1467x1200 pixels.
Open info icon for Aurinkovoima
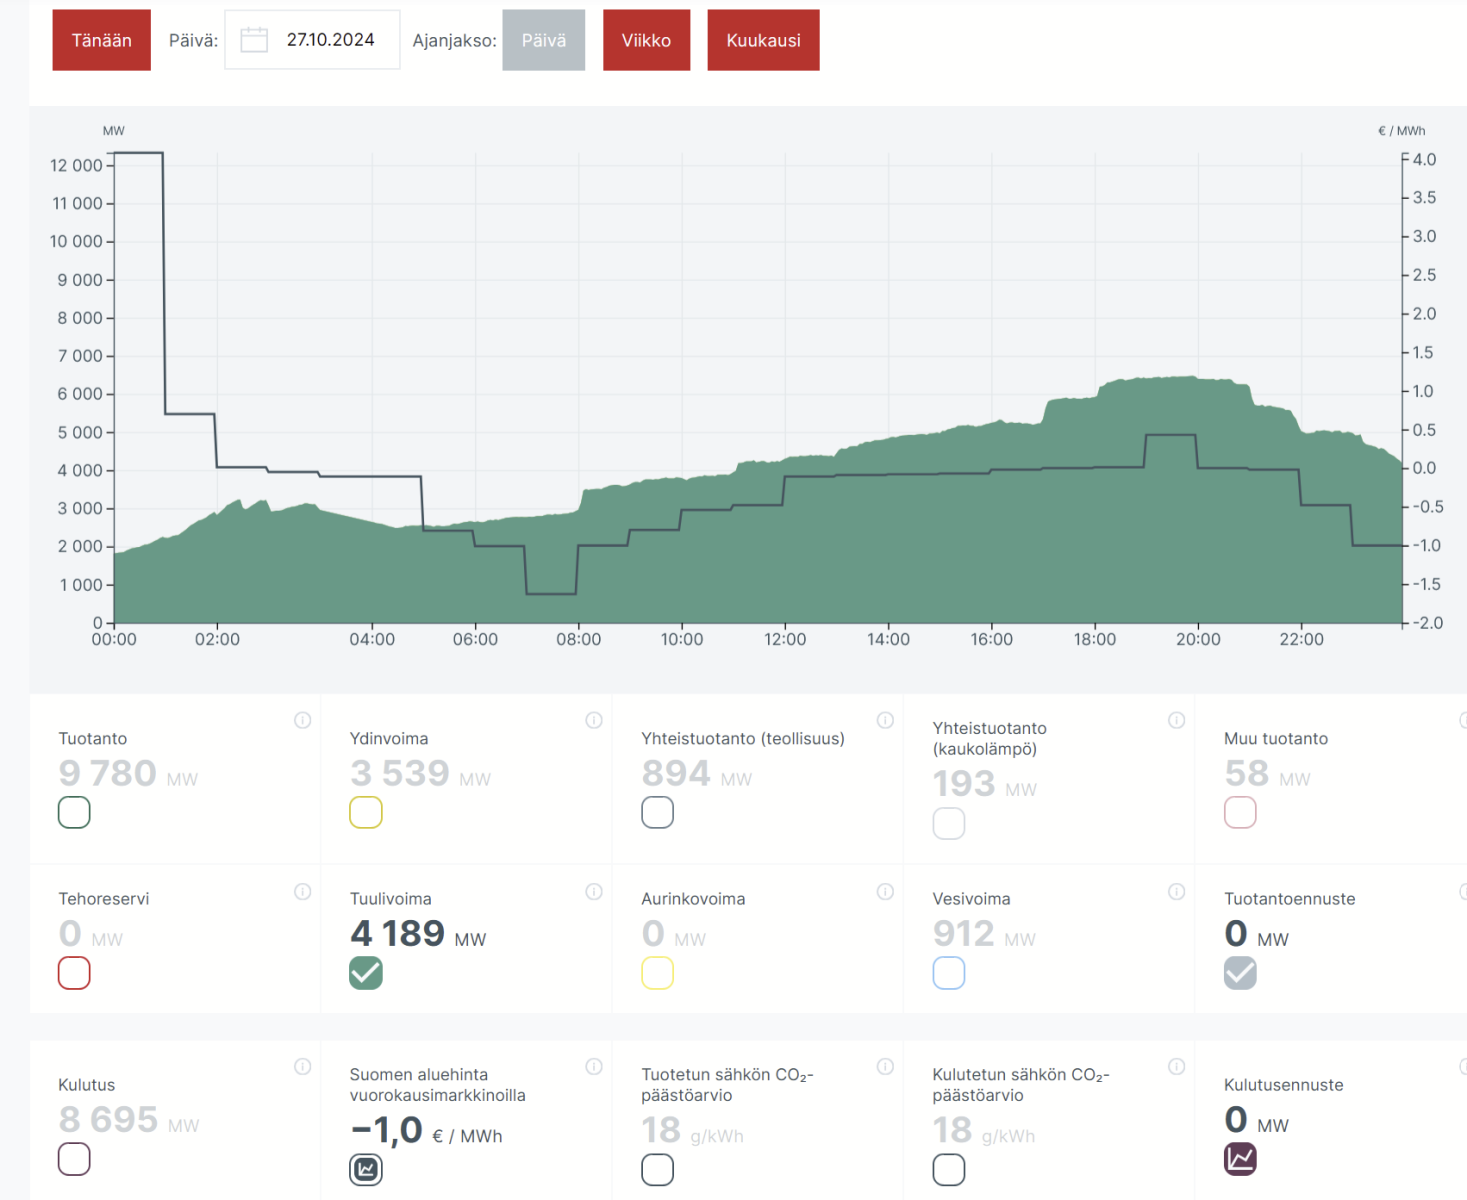(885, 891)
